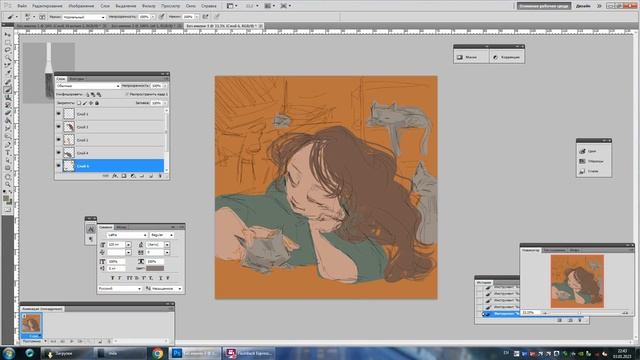Image resolution: width=640 pixels, height=360 pixels.
Task: Play the frame animation
Action: (72, 341)
